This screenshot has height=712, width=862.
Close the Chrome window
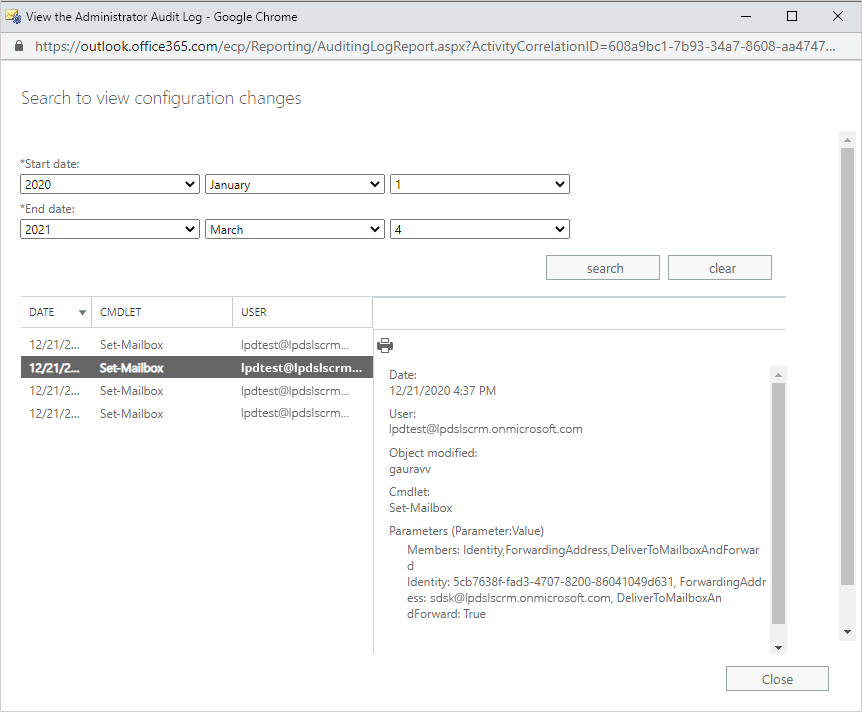click(838, 16)
